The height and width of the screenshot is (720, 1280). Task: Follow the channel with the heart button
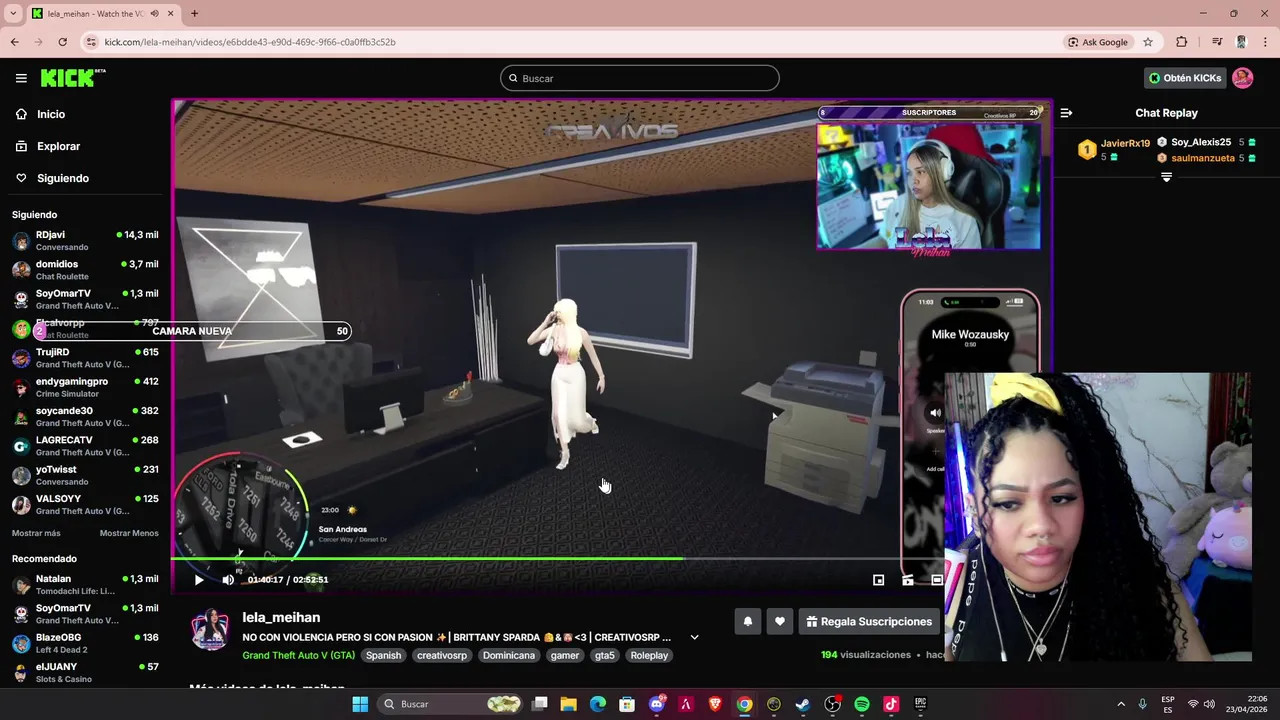[780, 621]
